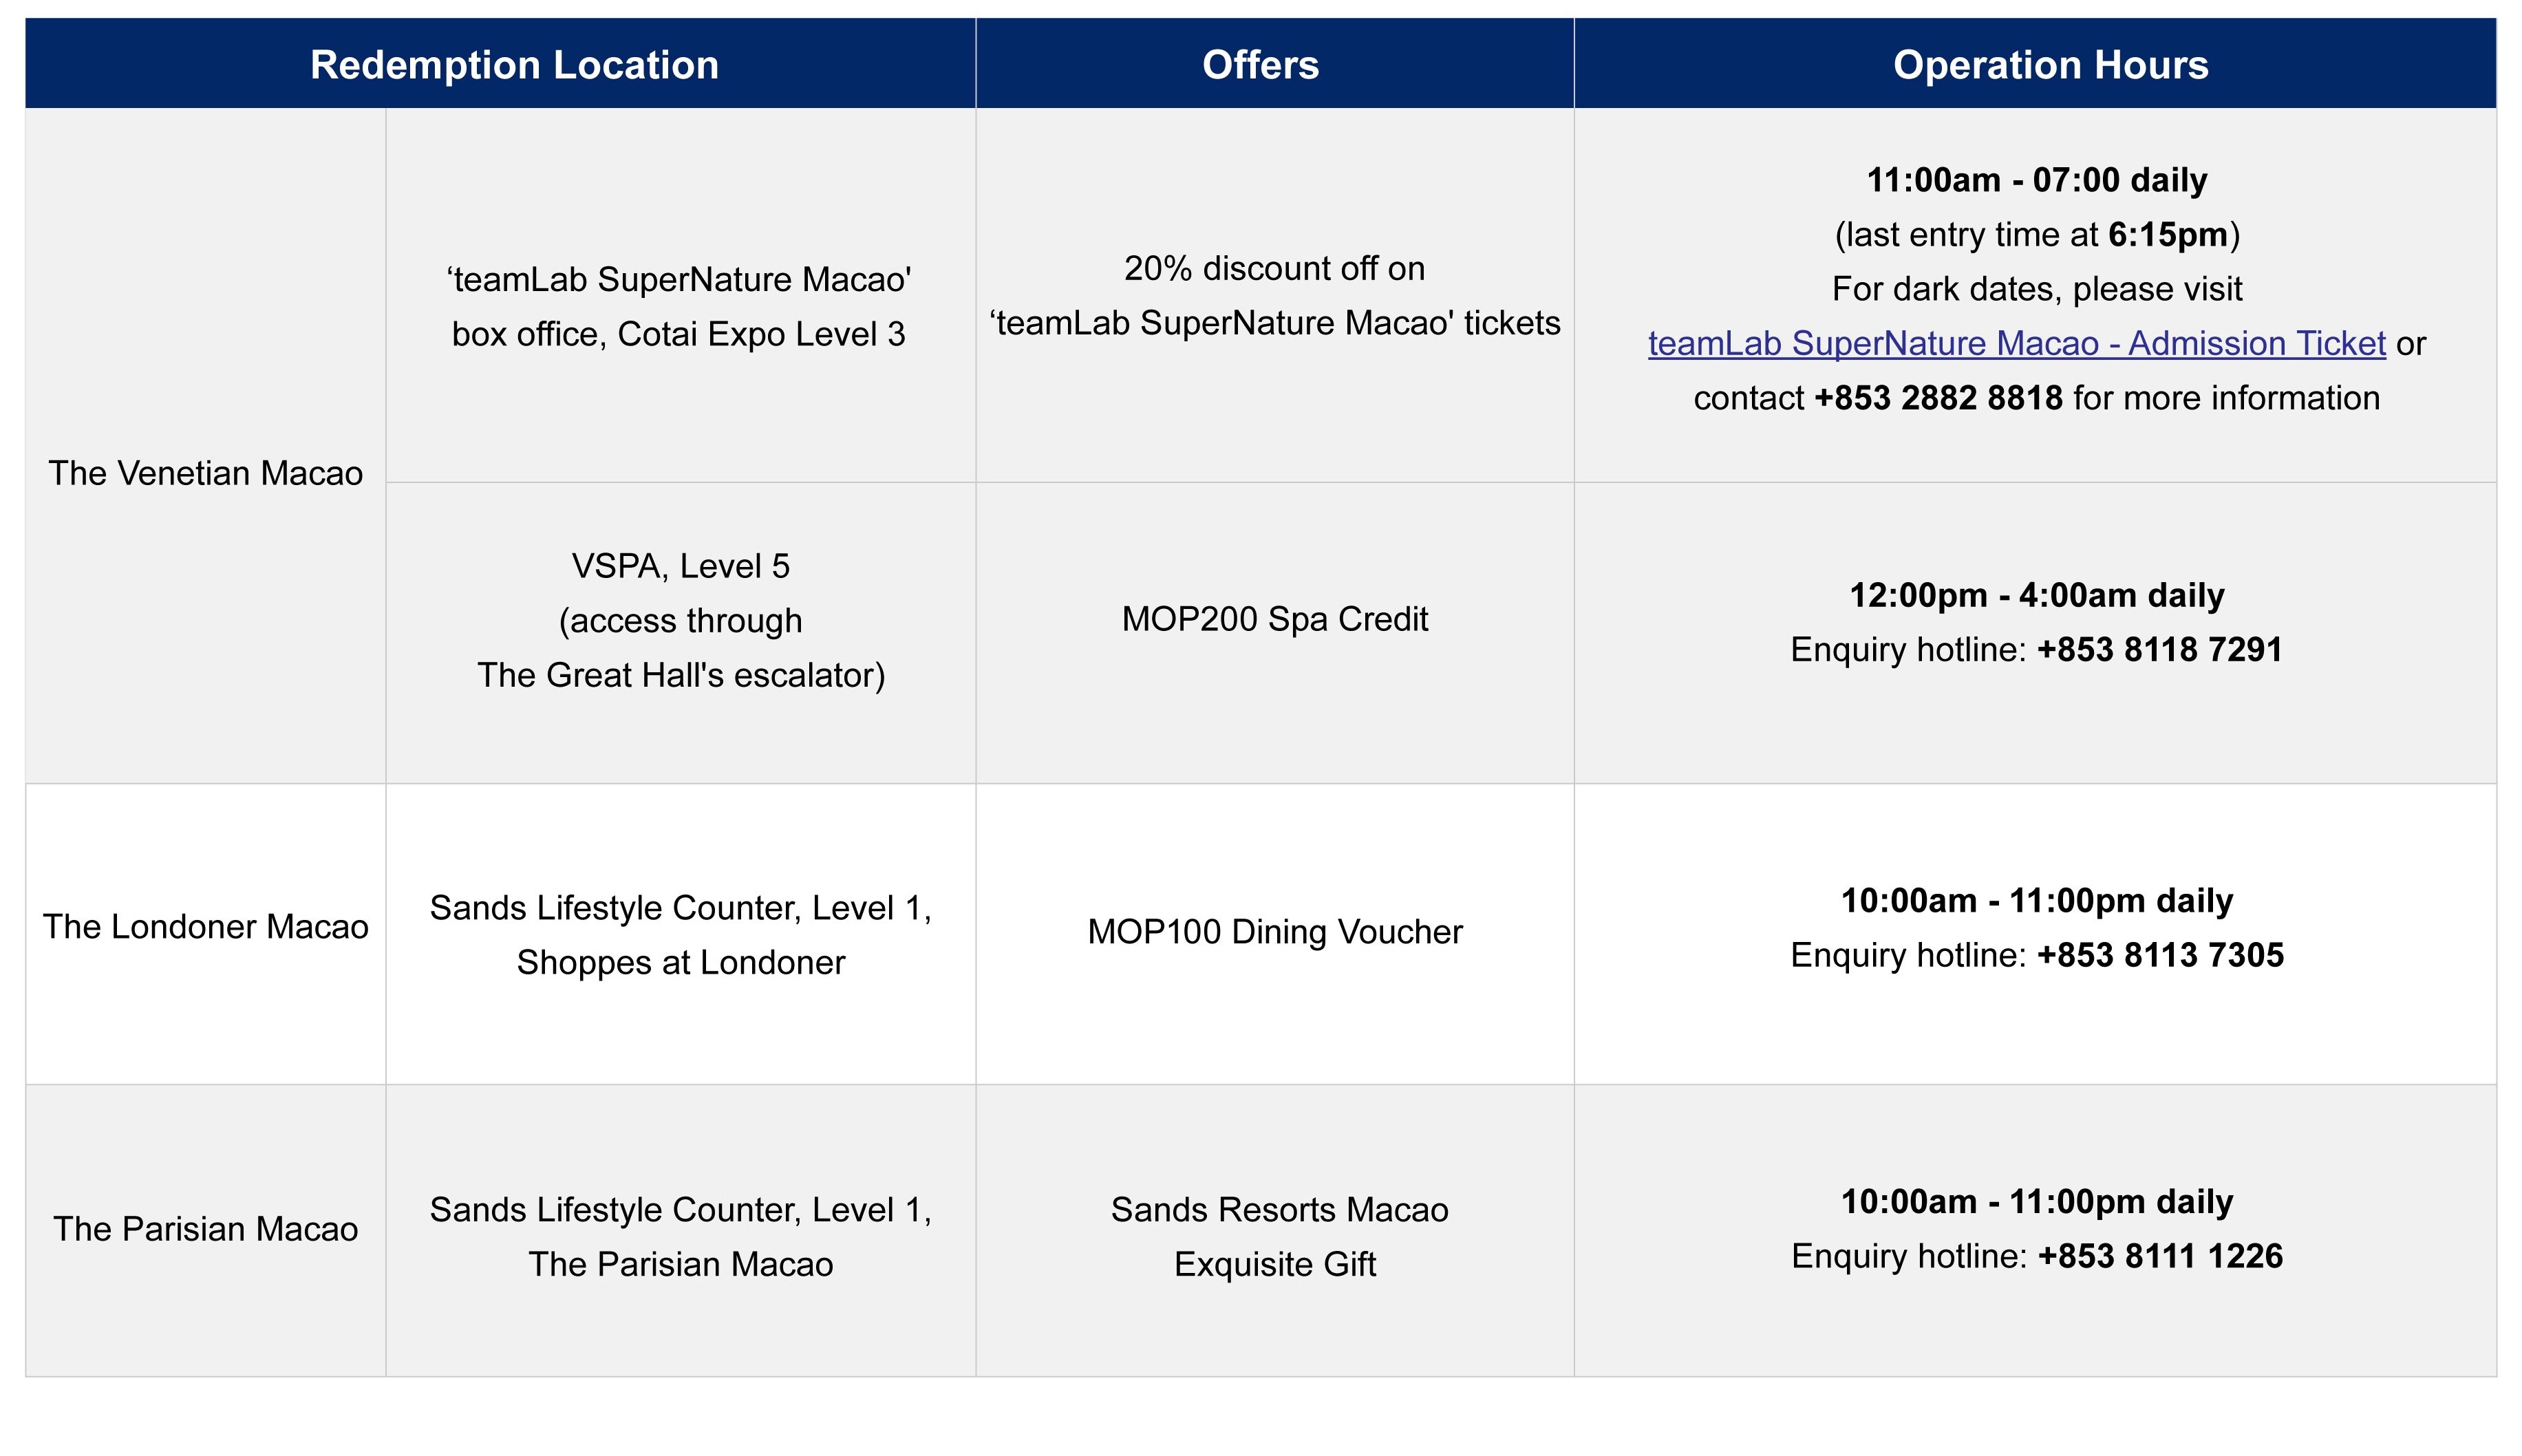Click the Offers column header

coord(1260,65)
